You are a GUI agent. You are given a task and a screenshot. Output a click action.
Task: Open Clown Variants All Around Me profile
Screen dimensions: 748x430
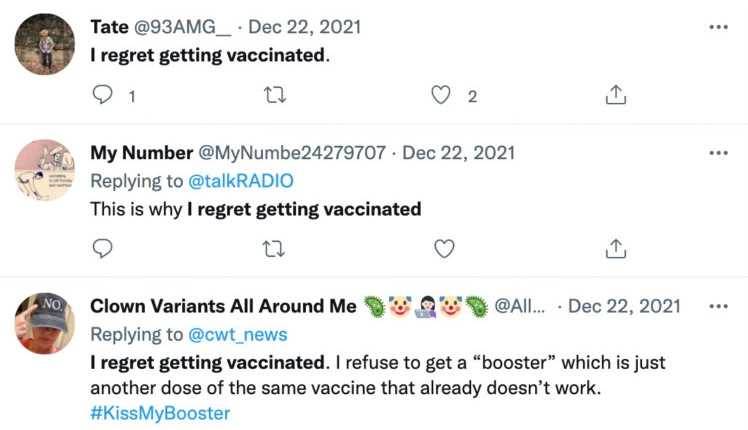tap(223, 306)
